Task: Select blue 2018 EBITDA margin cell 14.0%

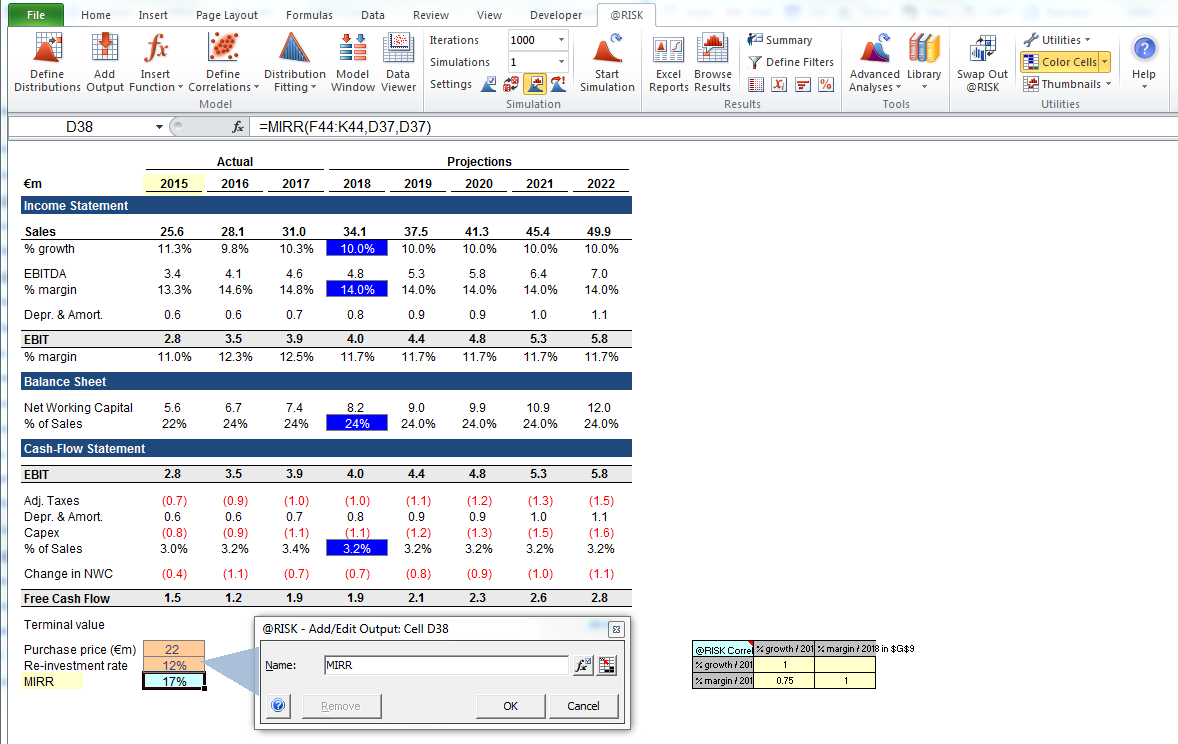Action: click(357, 289)
